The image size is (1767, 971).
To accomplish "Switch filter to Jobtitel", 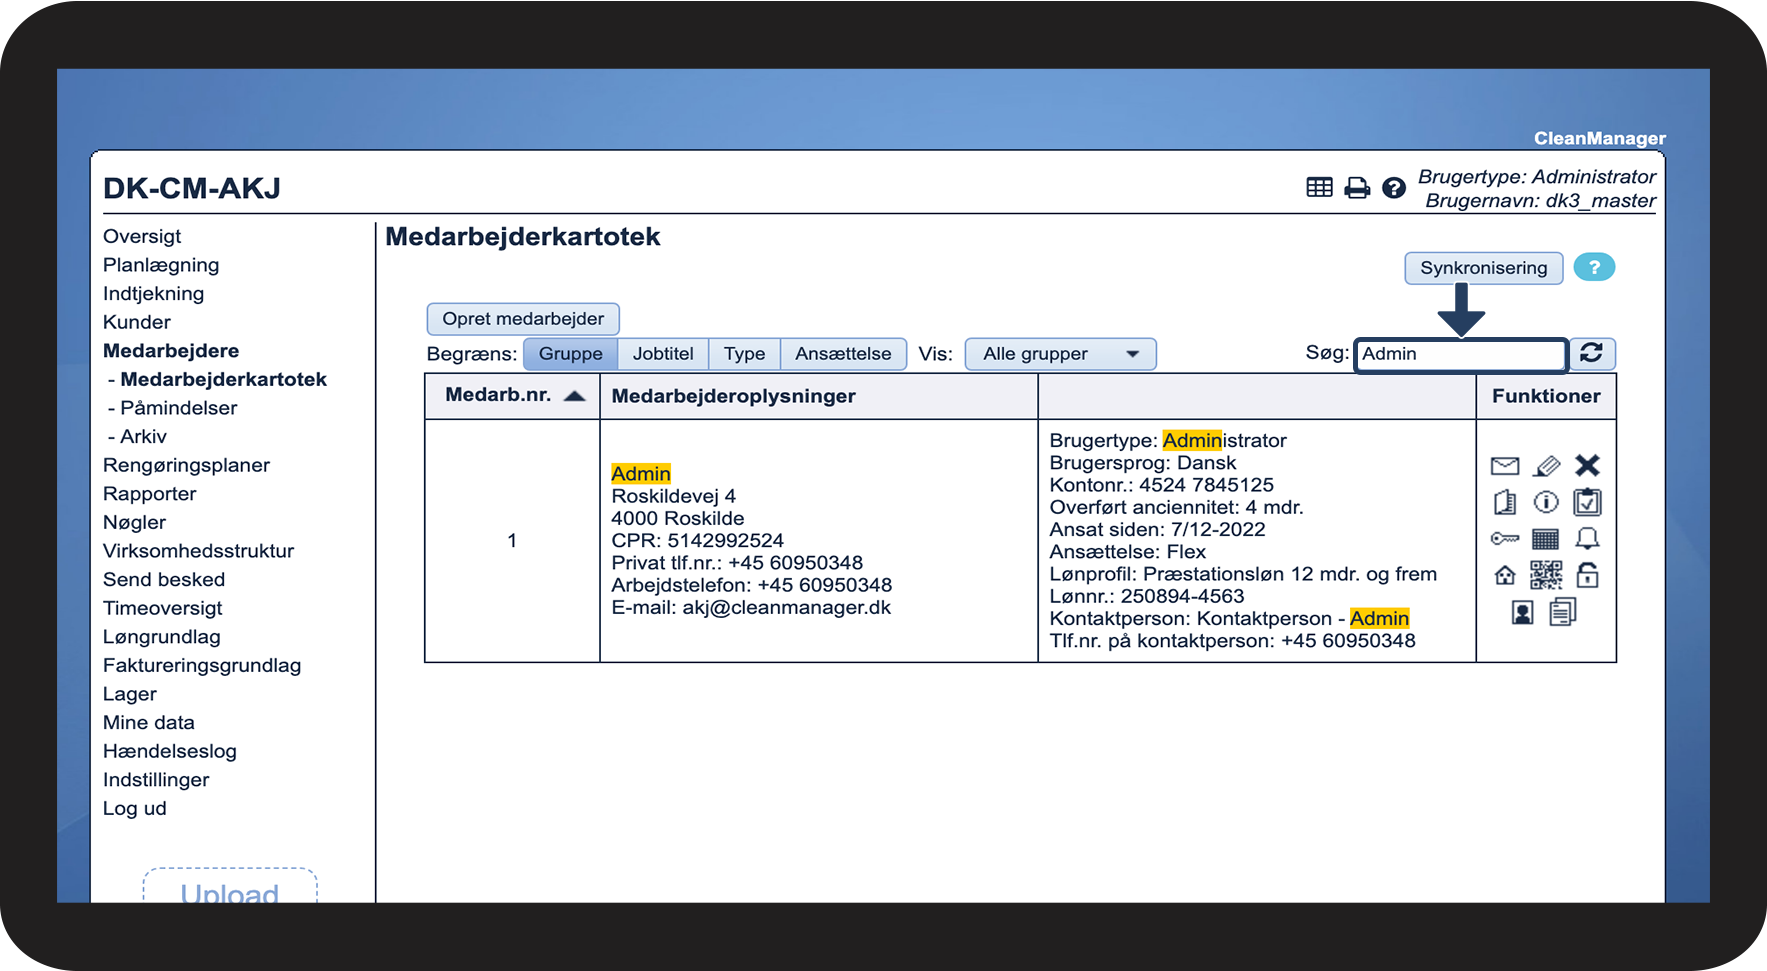I will 663,354.
